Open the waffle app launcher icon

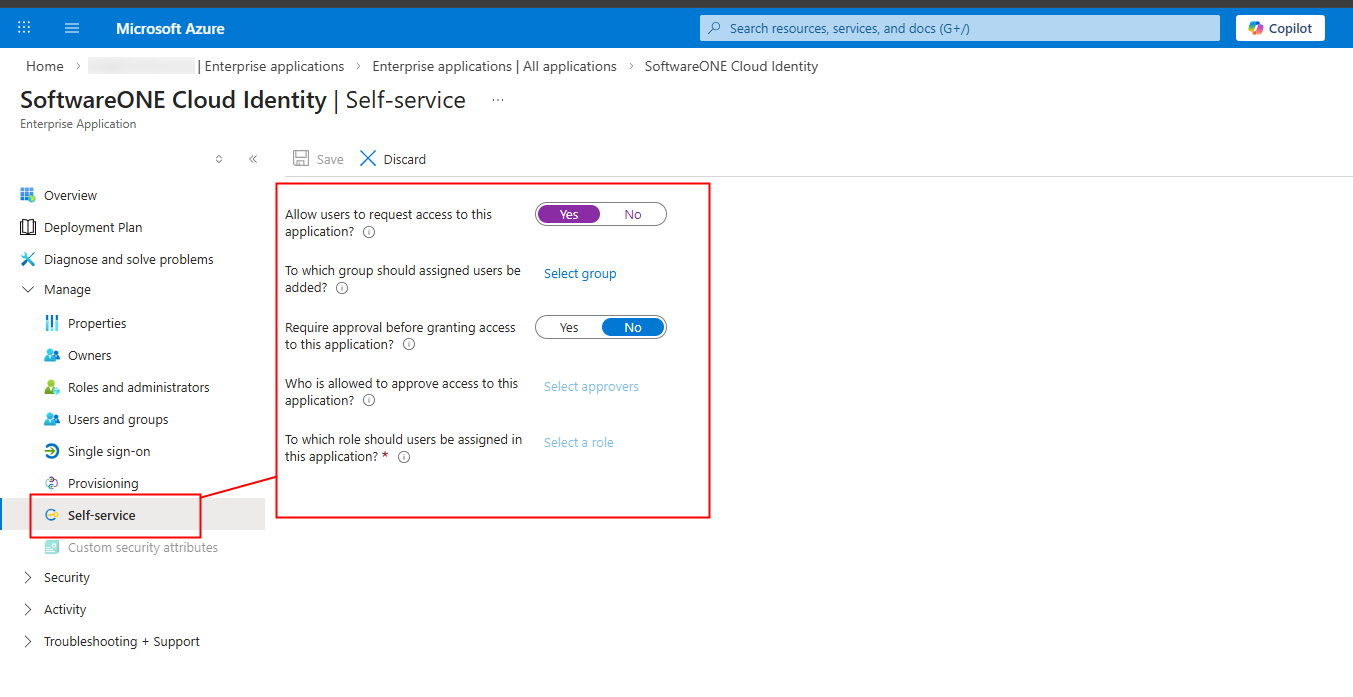(x=25, y=28)
